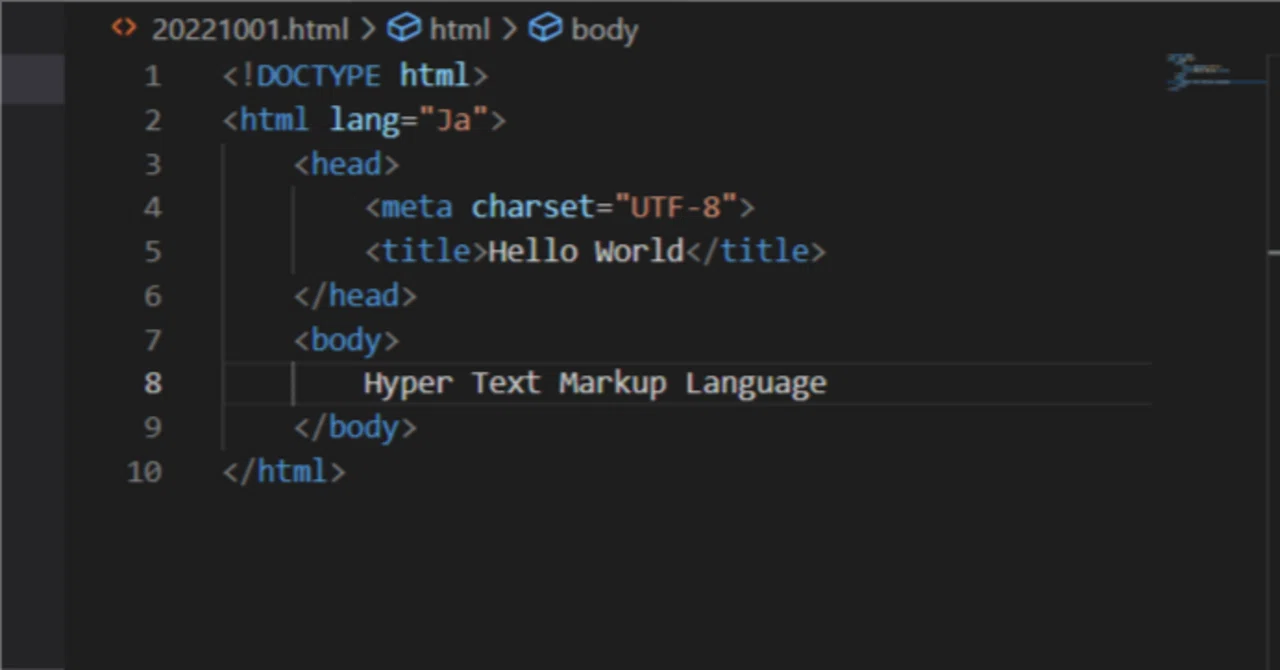This screenshot has width=1280, height=670.
Task: Click the html symbol cube icon
Action: (x=403, y=29)
